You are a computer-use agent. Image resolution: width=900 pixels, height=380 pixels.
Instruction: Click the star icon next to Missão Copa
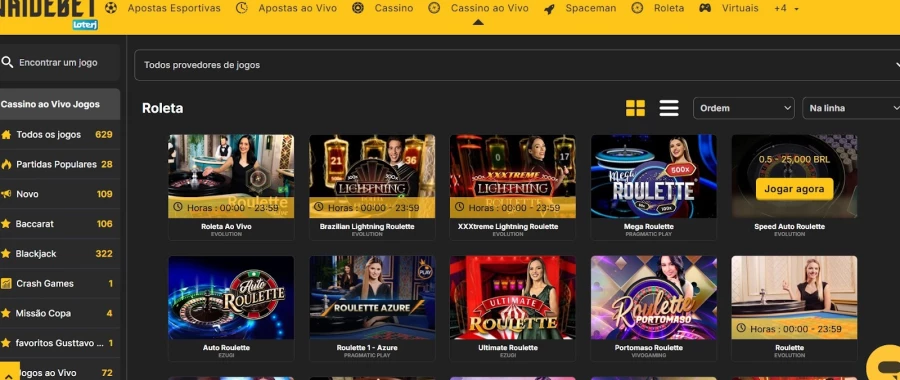tap(6, 313)
